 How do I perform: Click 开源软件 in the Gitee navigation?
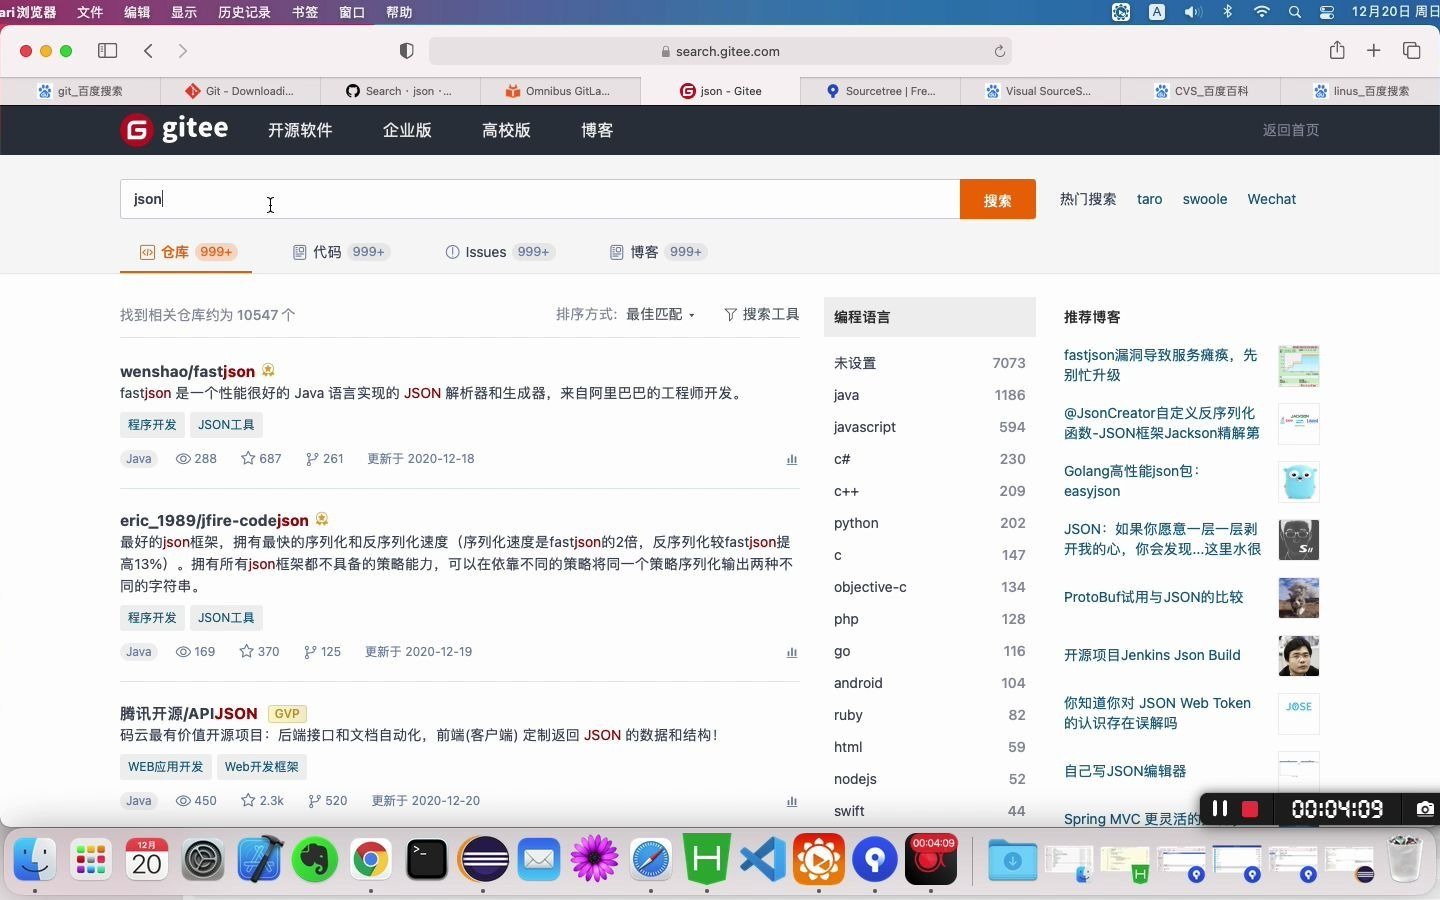tap(300, 130)
